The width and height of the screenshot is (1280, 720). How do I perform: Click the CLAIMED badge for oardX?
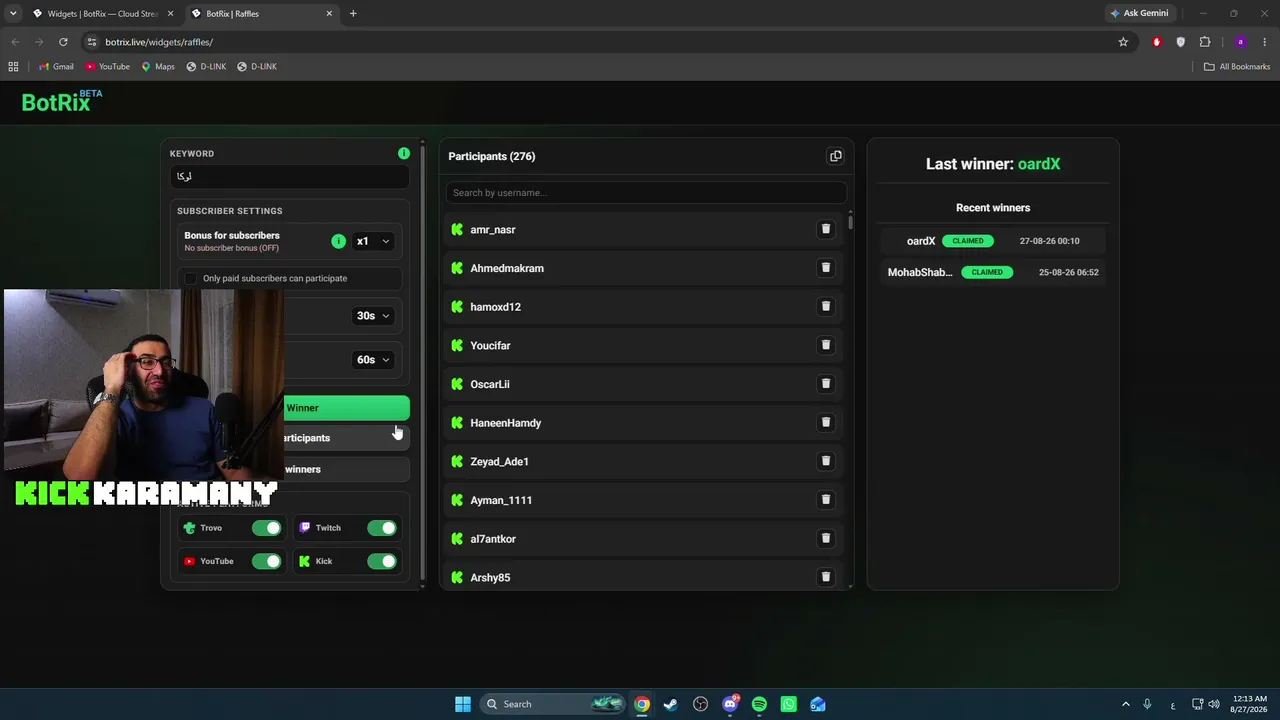968,241
